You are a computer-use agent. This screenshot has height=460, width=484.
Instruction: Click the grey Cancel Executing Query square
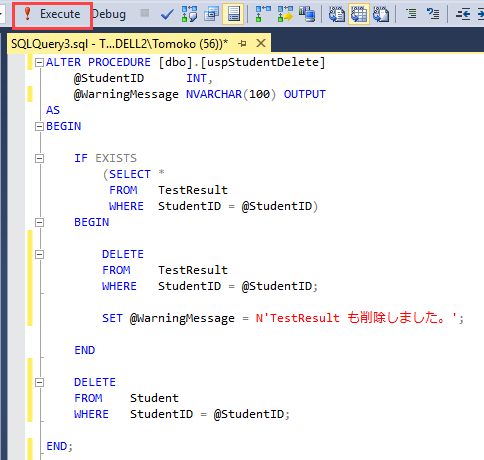145,13
